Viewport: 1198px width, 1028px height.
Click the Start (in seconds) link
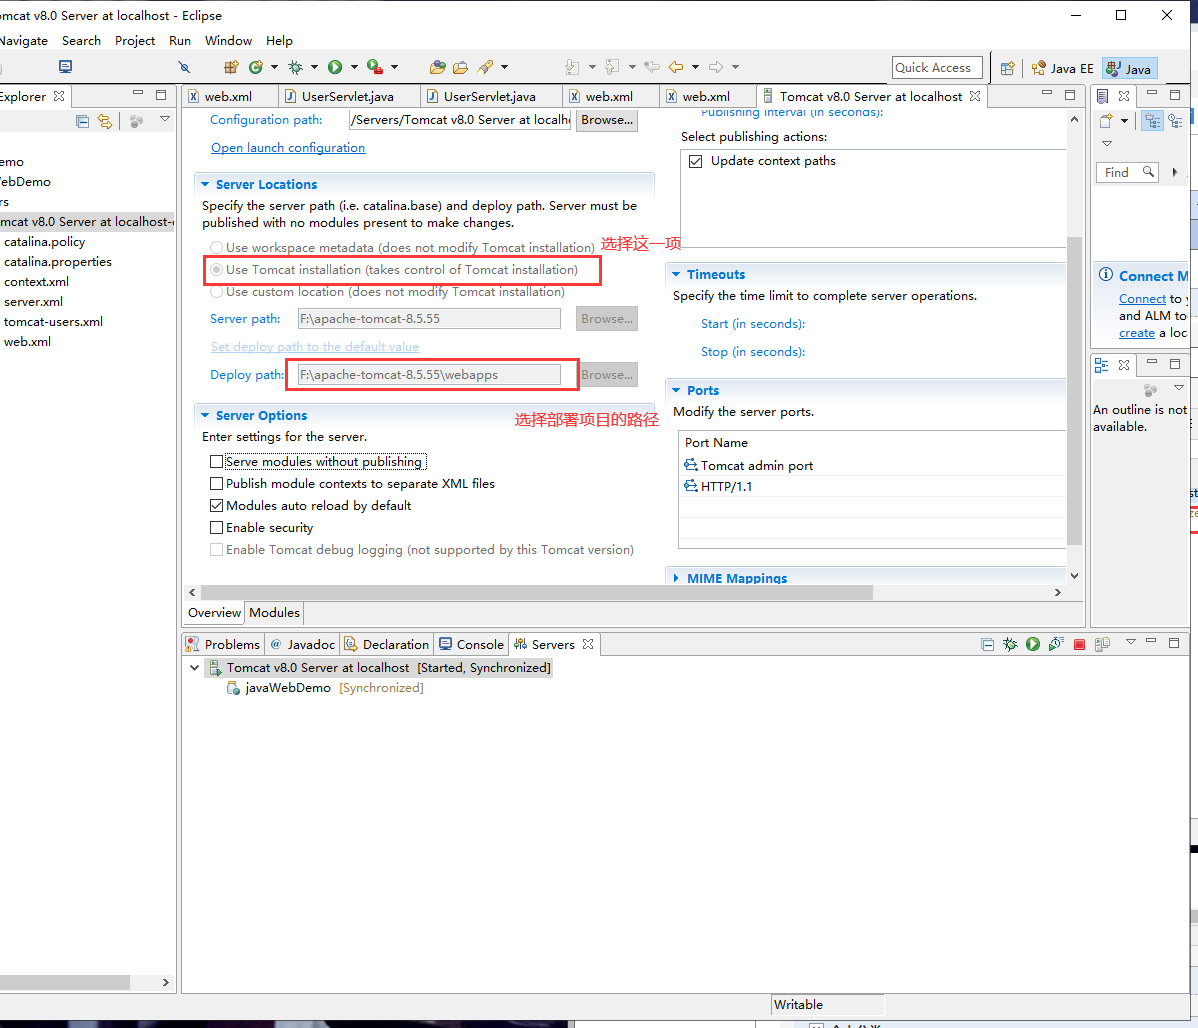click(x=753, y=324)
